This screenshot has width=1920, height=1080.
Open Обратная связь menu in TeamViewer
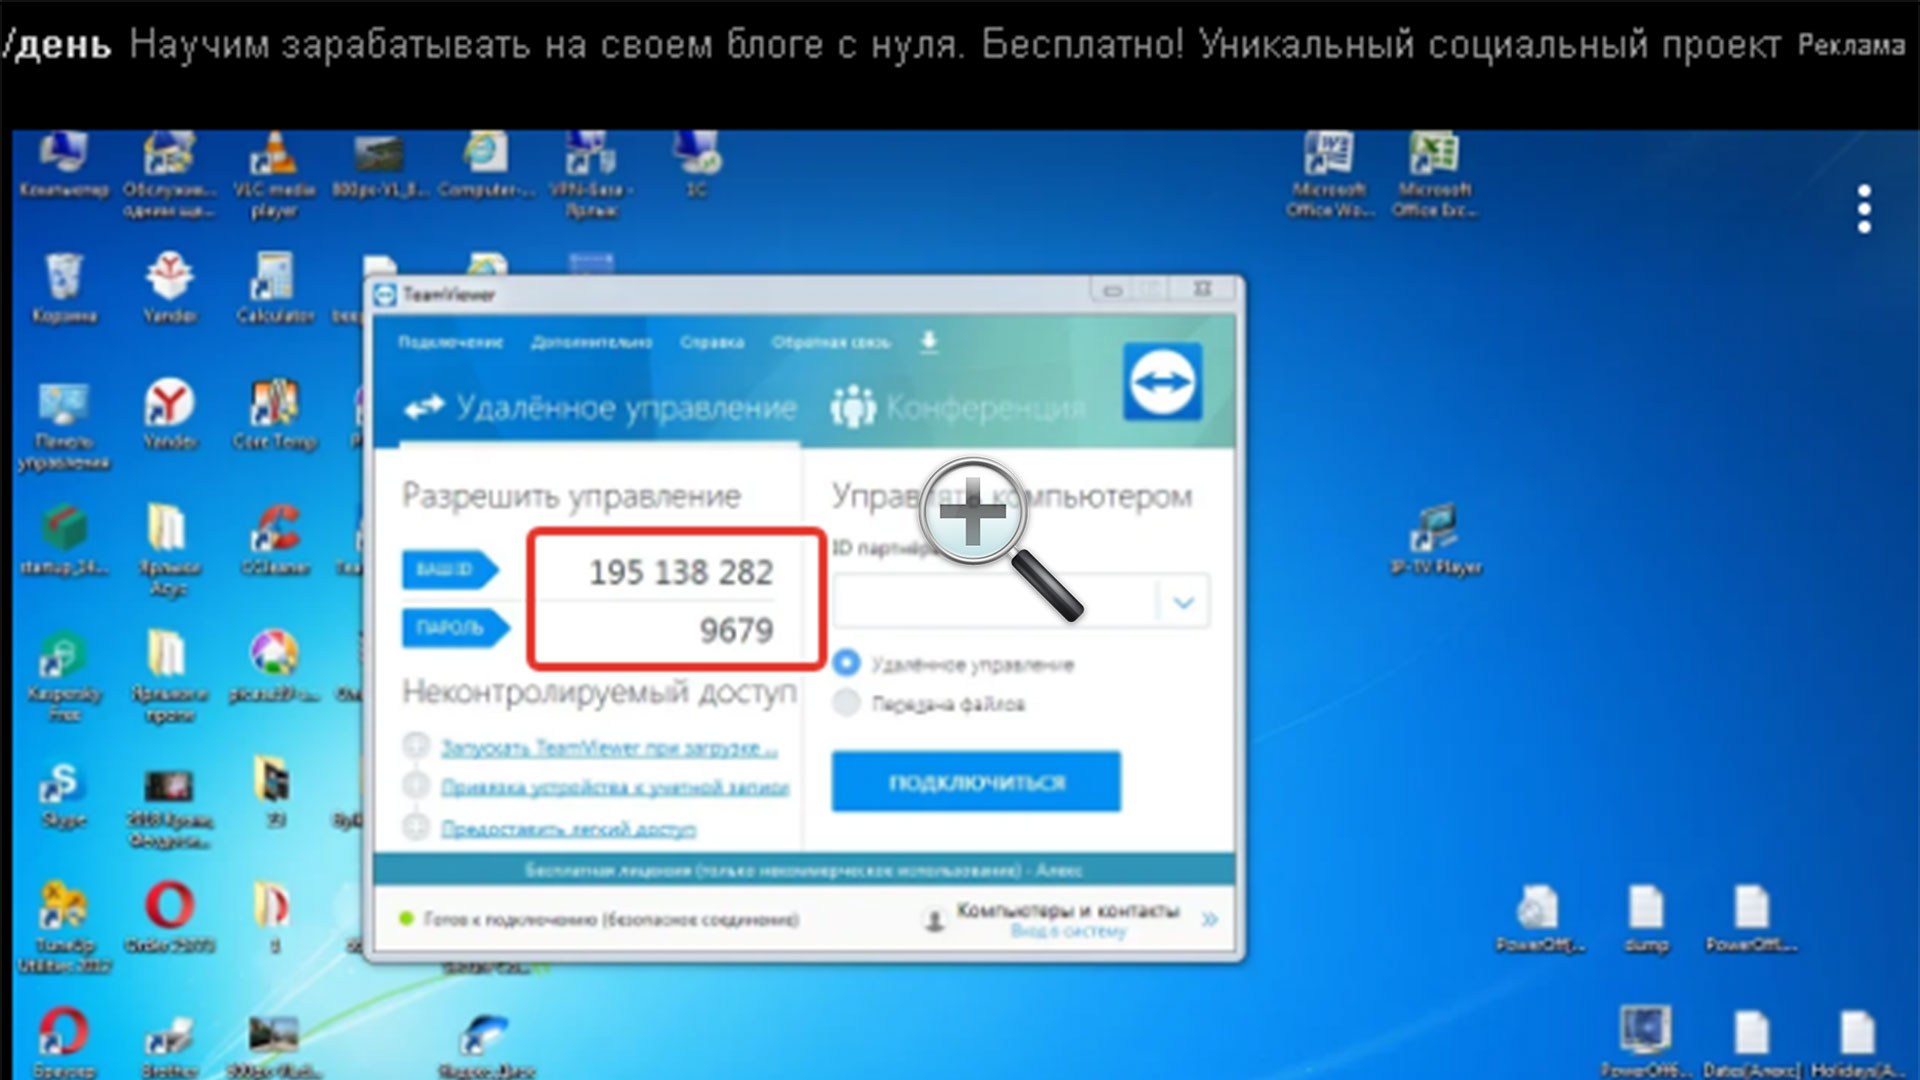point(830,342)
